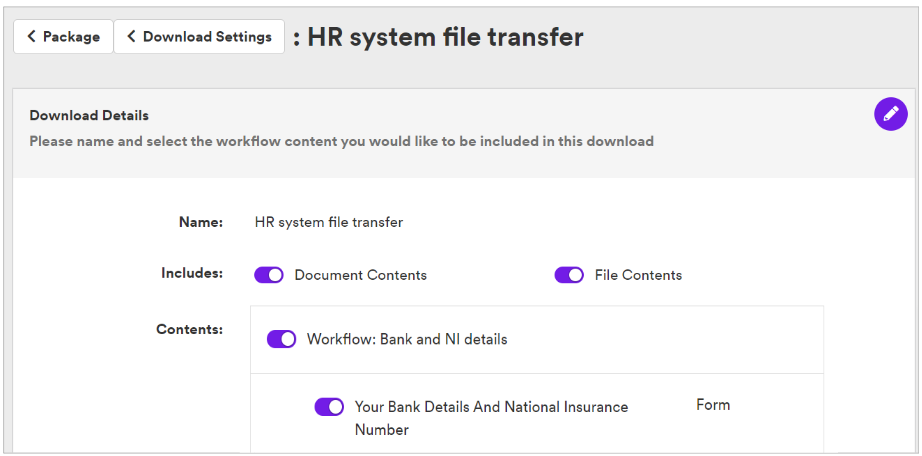
Task: Click the File Contents label
Action: [639, 275]
